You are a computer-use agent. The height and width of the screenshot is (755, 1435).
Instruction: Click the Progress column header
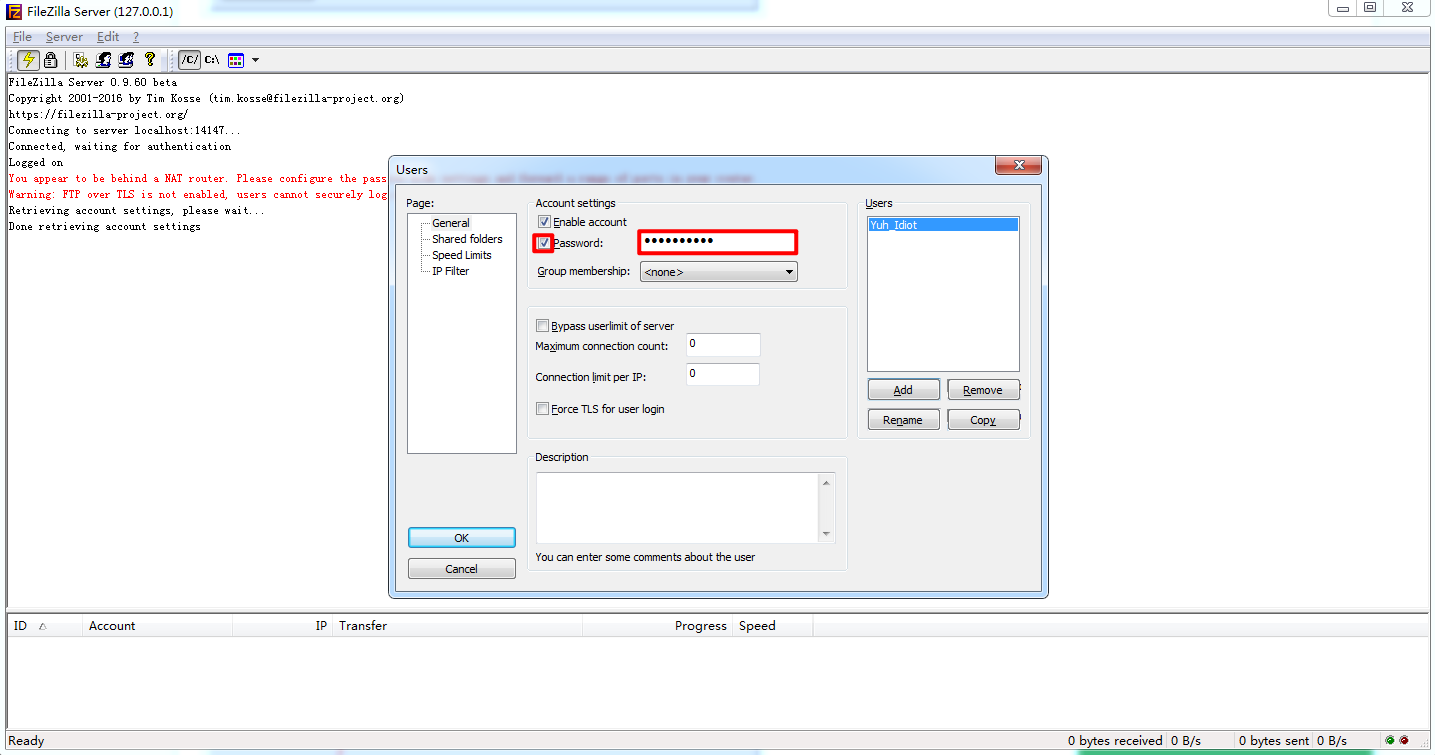pos(658,626)
